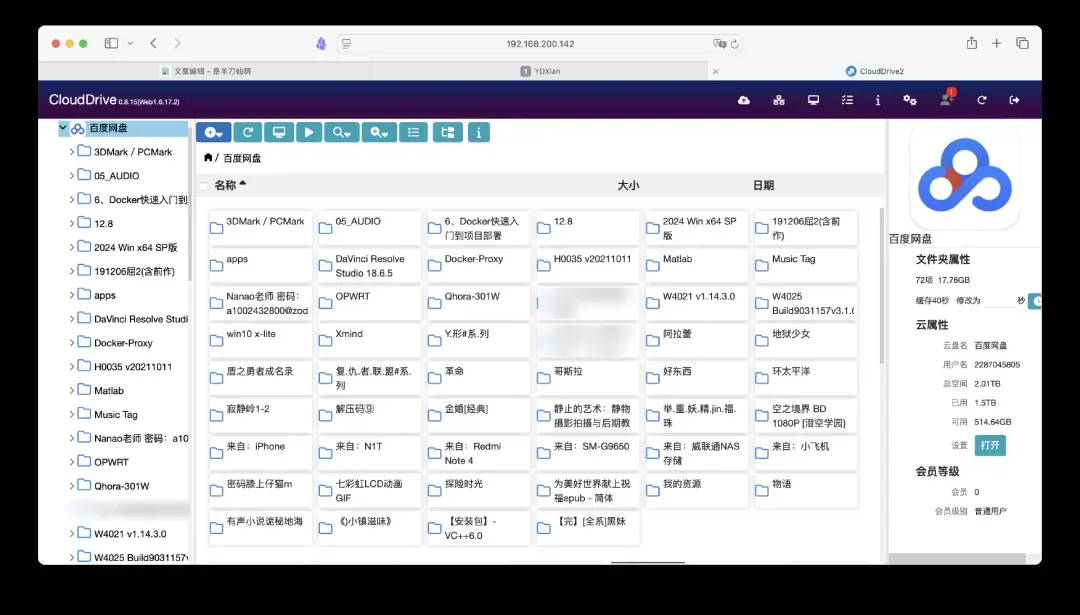
Task: Sort files by 大小 column header
Action: pyautogui.click(x=628, y=186)
